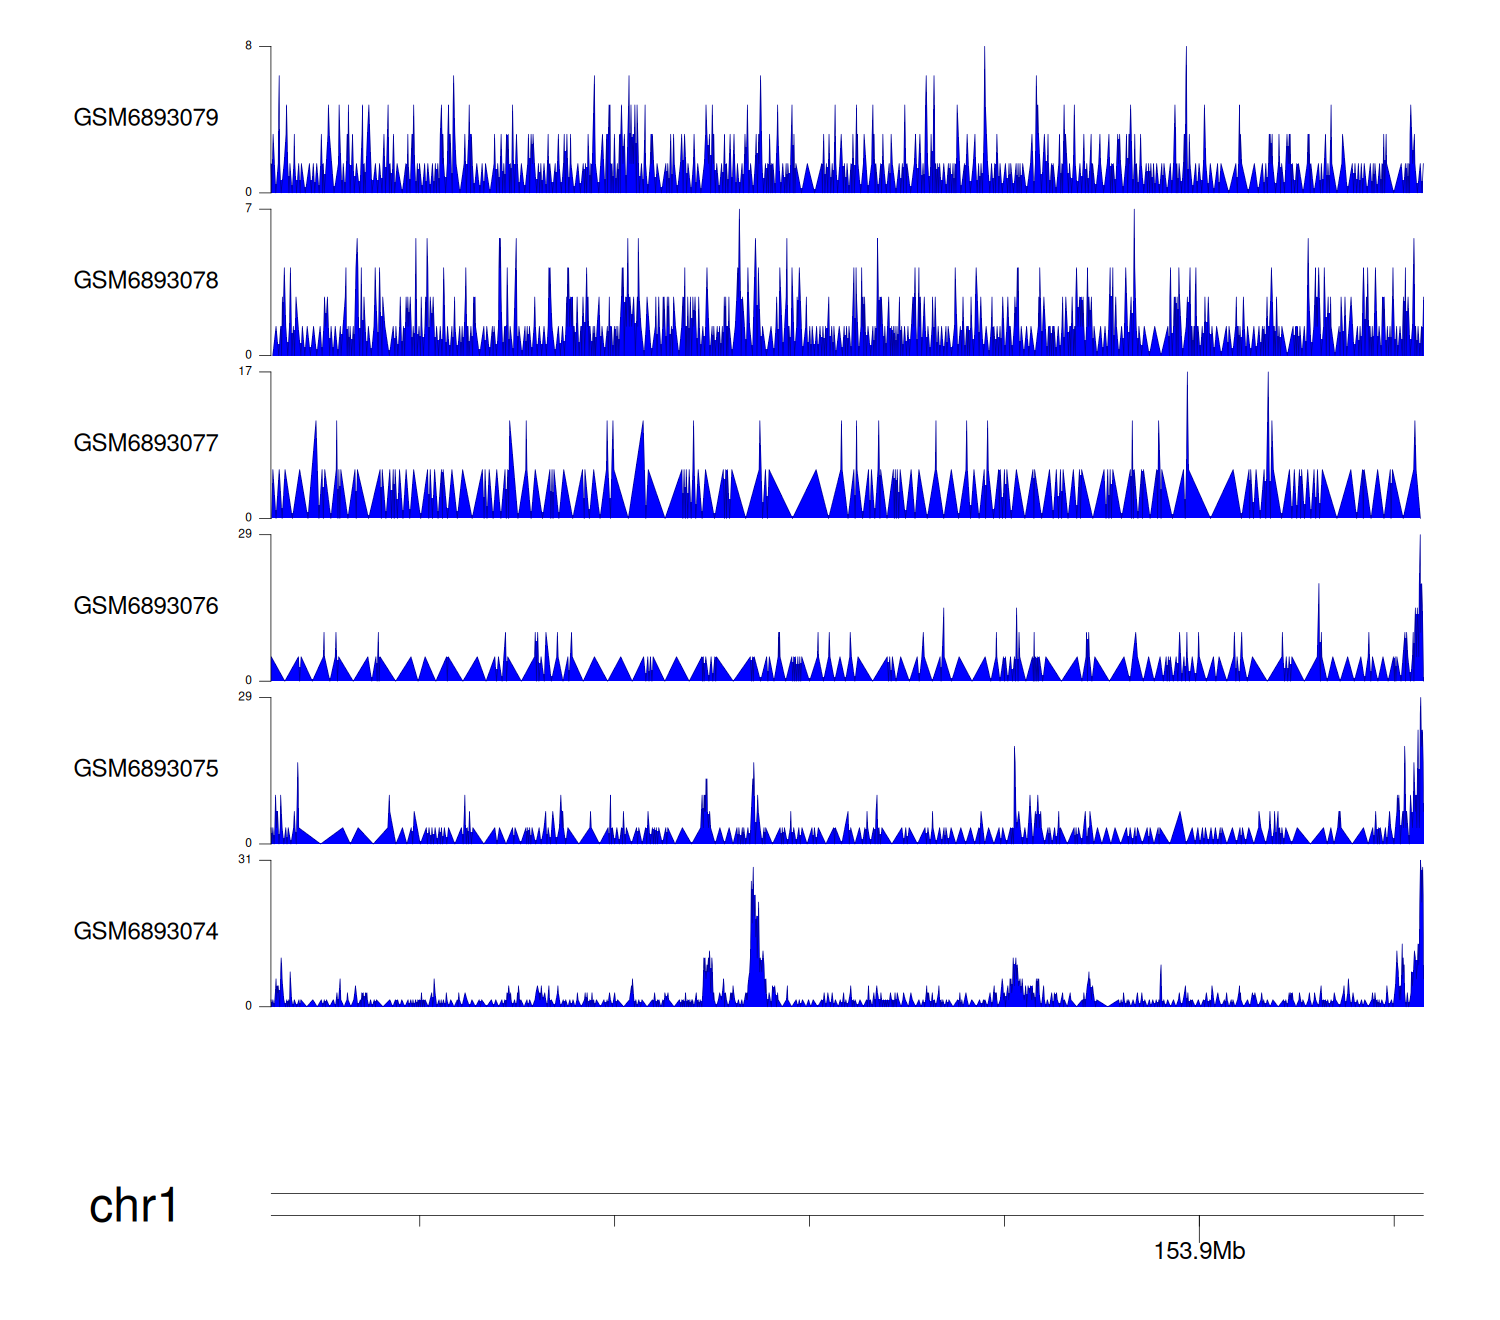Click the rightmost tick on genomic axis
The height and width of the screenshot is (1320, 1500).
pos(1394,1221)
